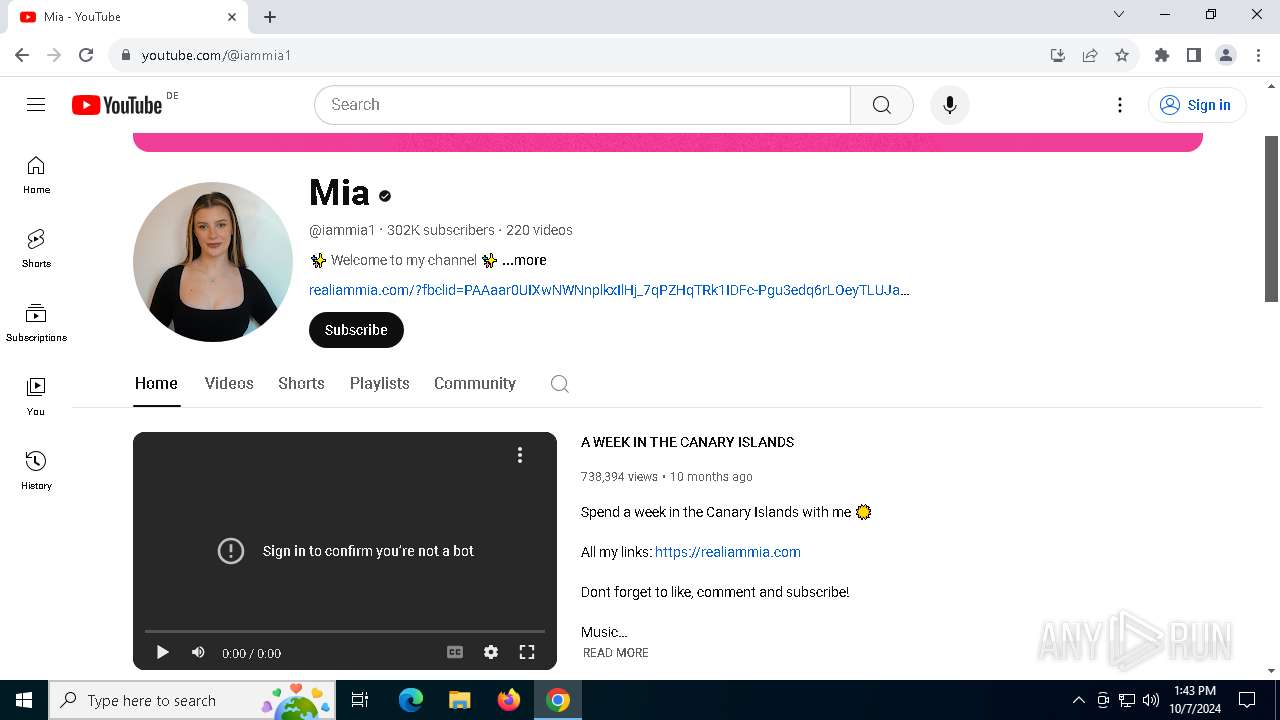Open Chrome extensions puzzle icon
The height and width of the screenshot is (720, 1280).
tap(1162, 55)
